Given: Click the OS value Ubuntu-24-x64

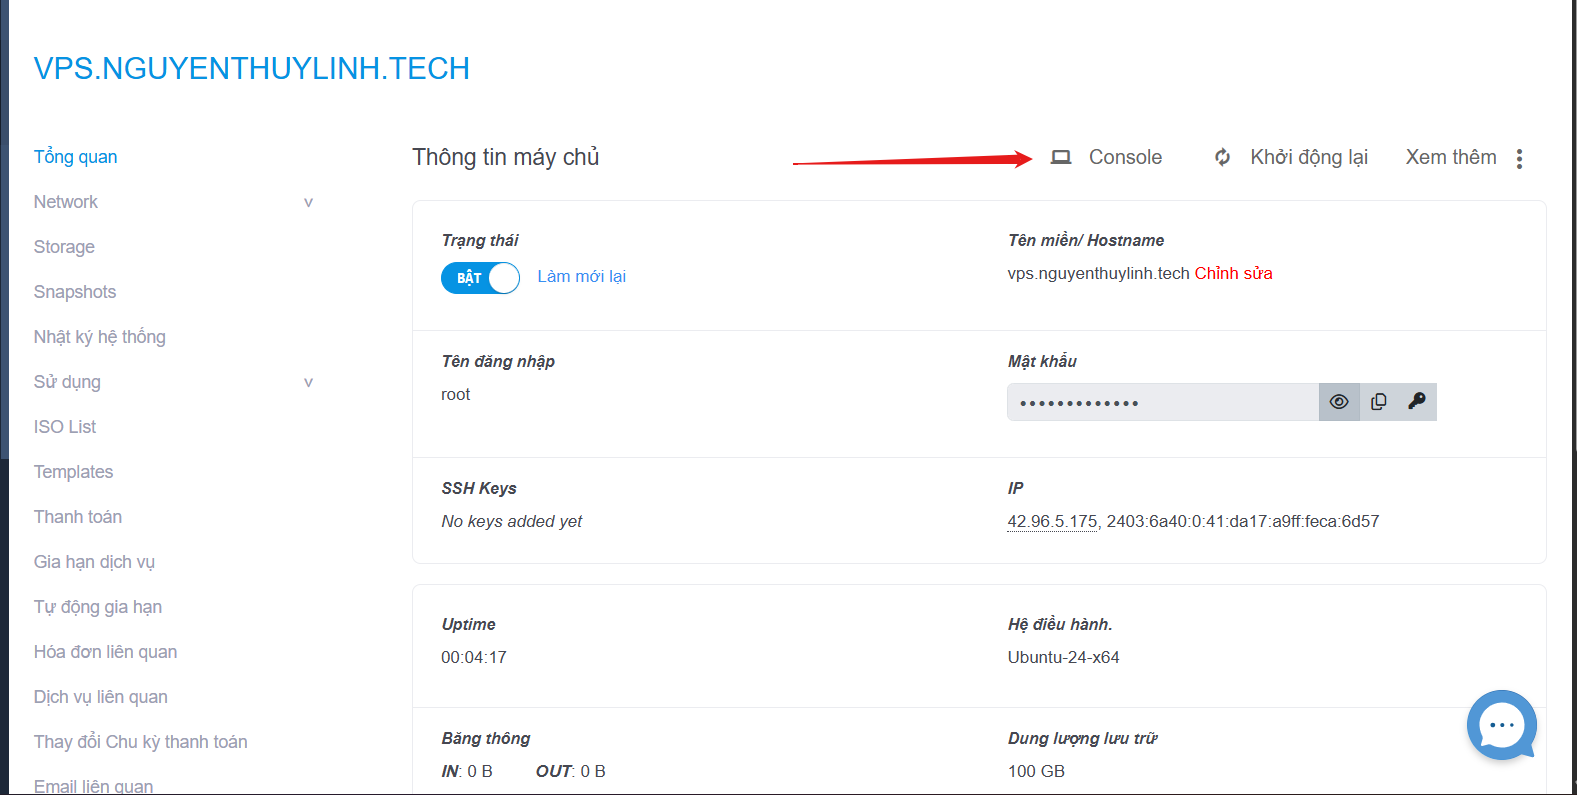Looking at the screenshot, I should point(1063,657).
